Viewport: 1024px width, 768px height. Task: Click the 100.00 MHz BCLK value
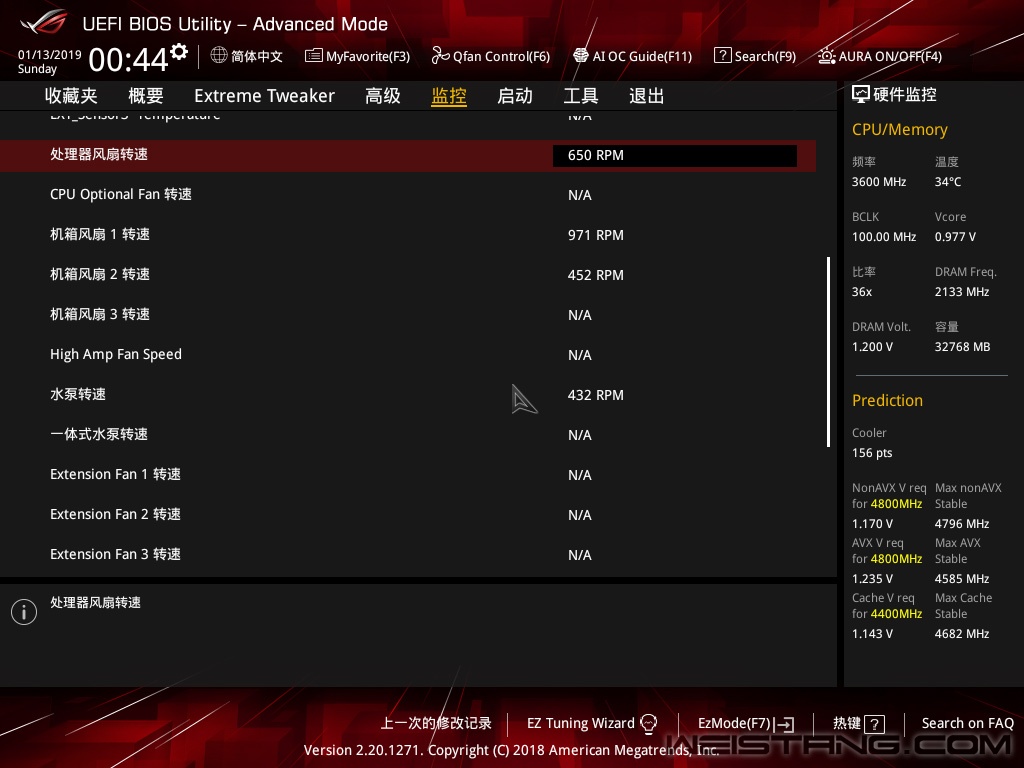[x=884, y=236]
